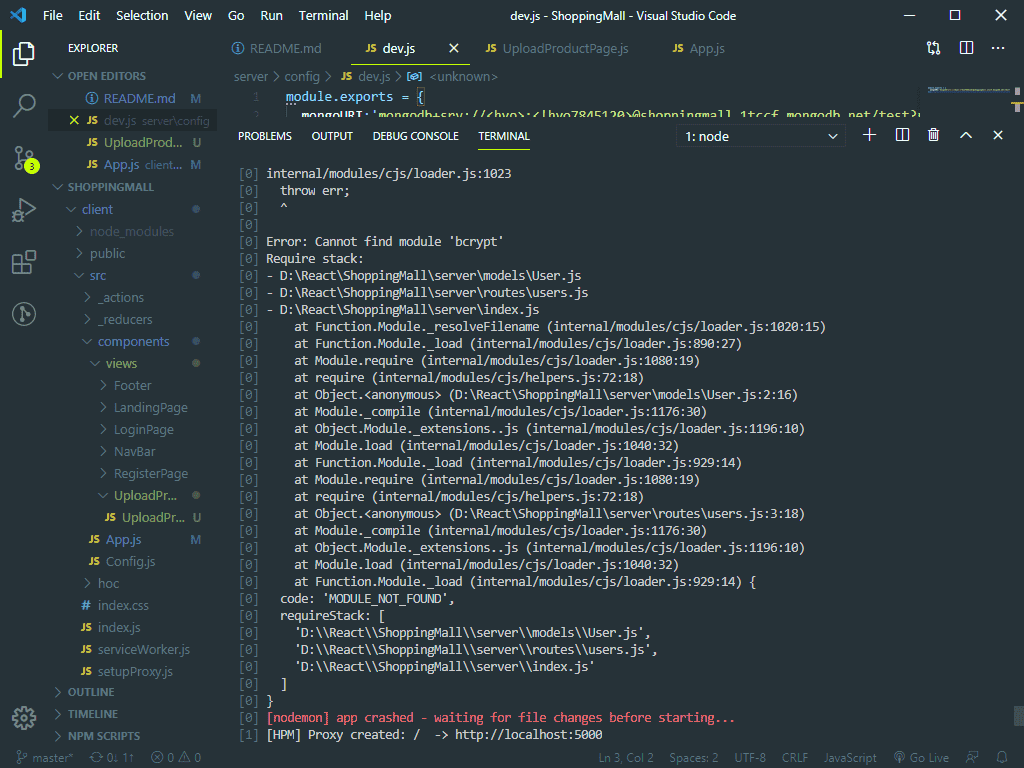Change the CRLF end of line sequence
1024x768 pixels.
click(x=795, y=758)
